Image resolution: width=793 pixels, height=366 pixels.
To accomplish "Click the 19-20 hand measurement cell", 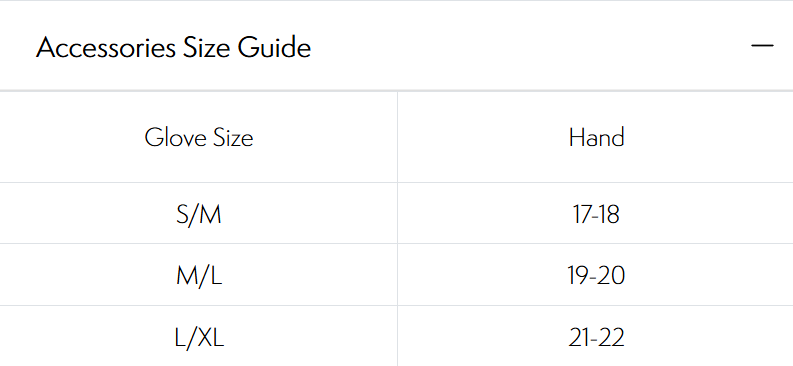I will coord(596,276).
